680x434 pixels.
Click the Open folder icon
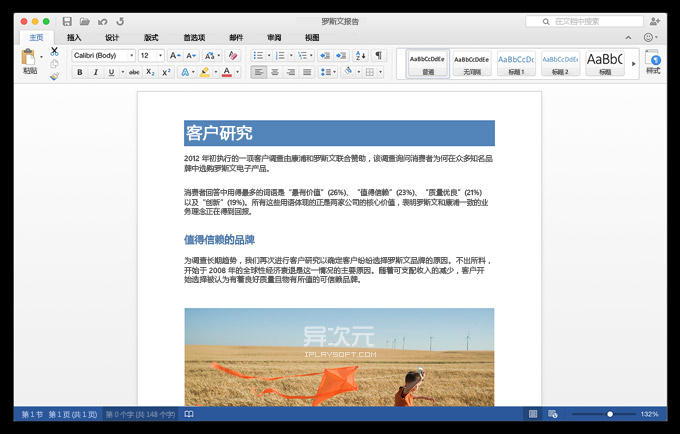pos(85,21)
